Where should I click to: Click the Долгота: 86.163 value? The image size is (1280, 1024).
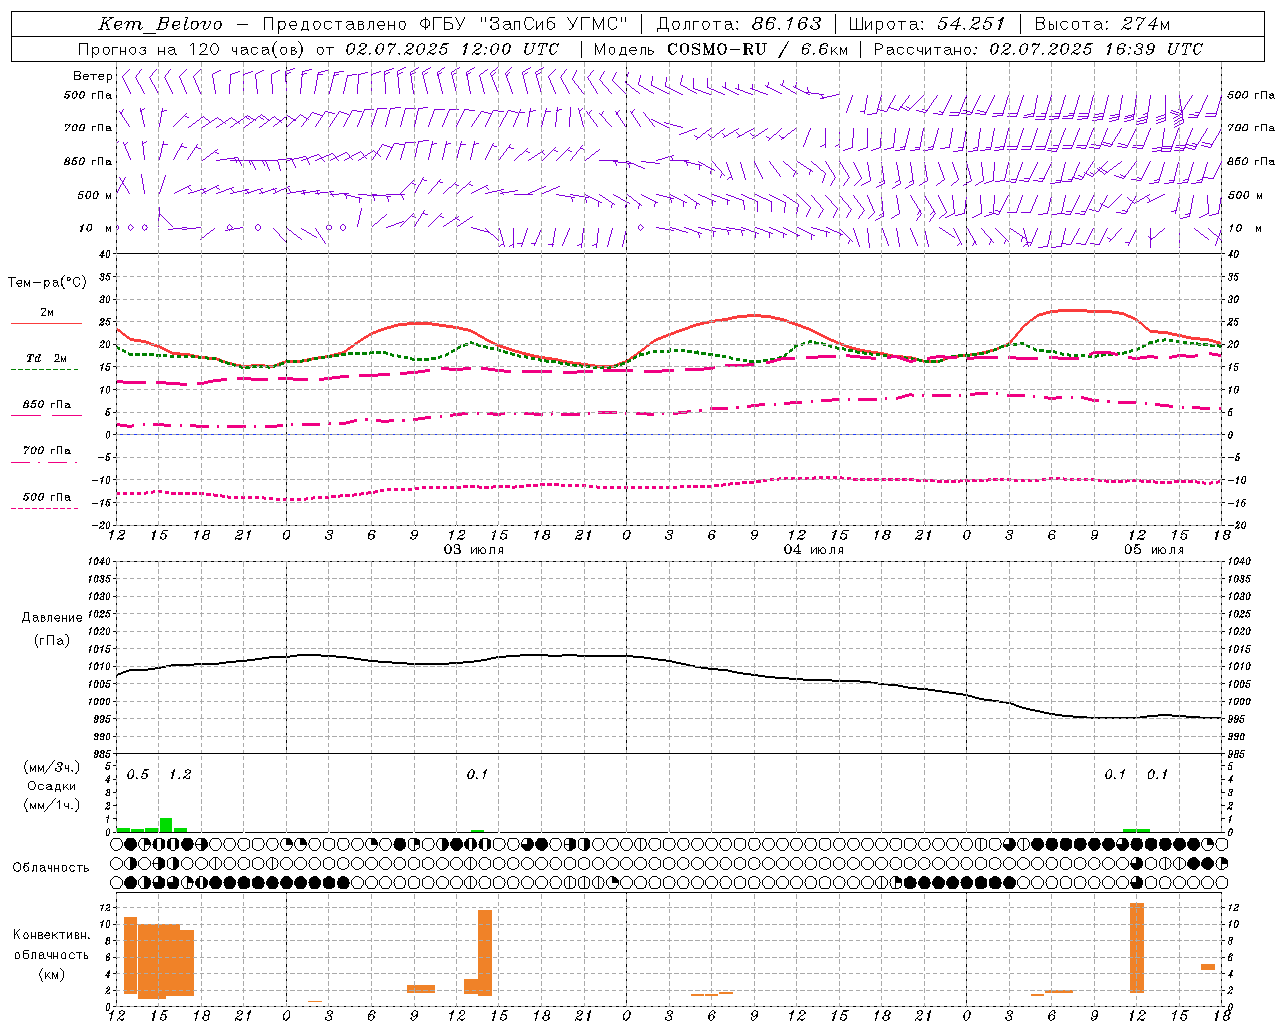(x=739, y=24)
